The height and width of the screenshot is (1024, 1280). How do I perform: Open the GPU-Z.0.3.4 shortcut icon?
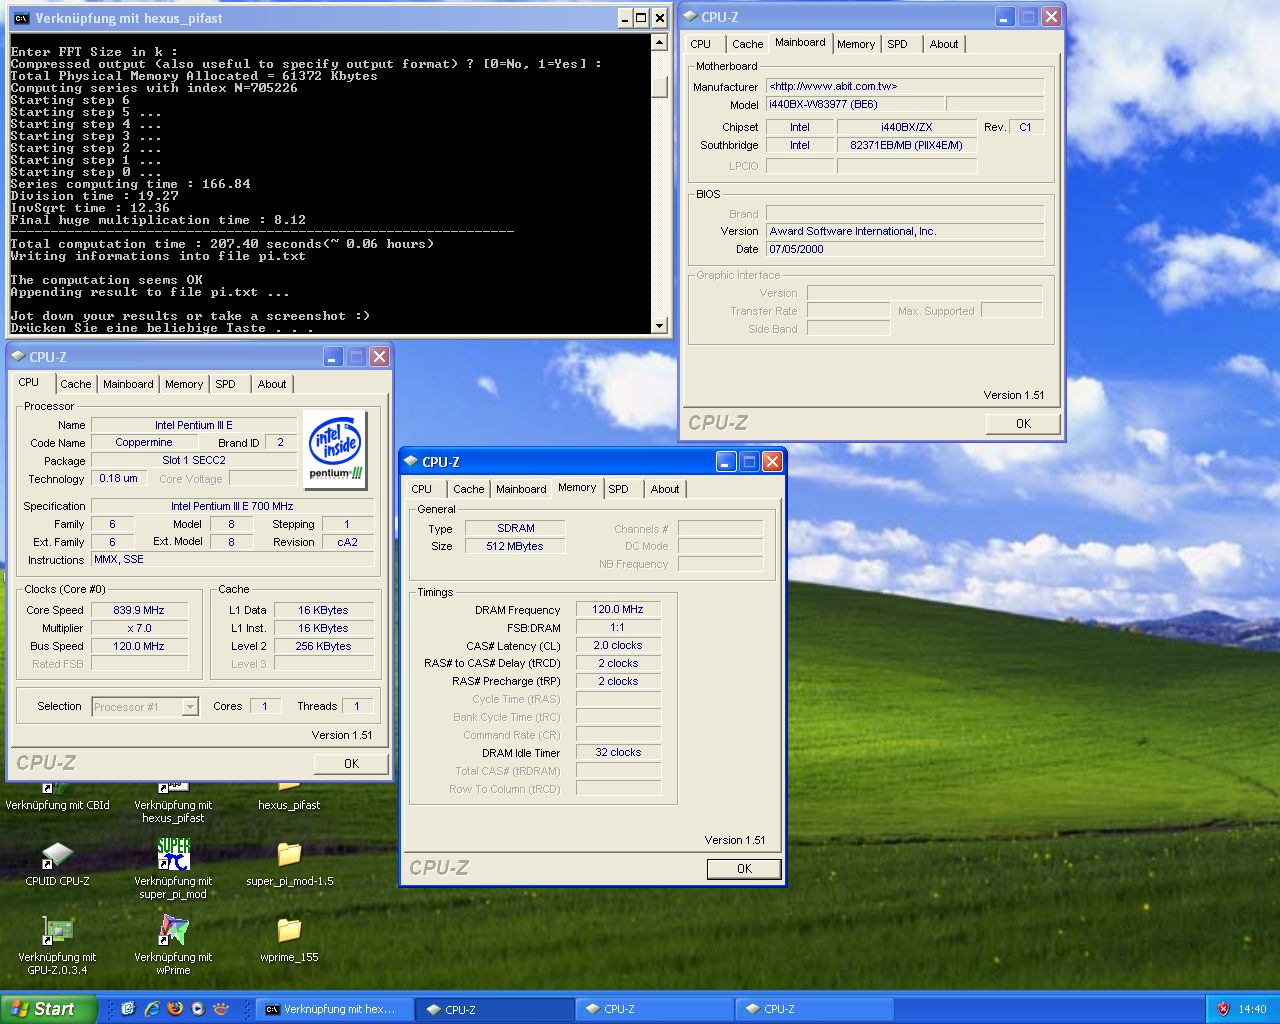(x=57, y=930)
